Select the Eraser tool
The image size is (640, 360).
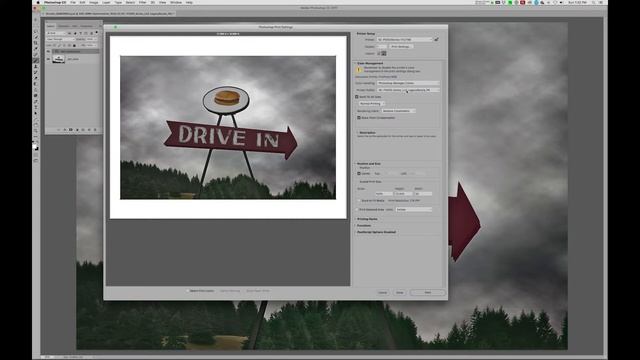36,78
